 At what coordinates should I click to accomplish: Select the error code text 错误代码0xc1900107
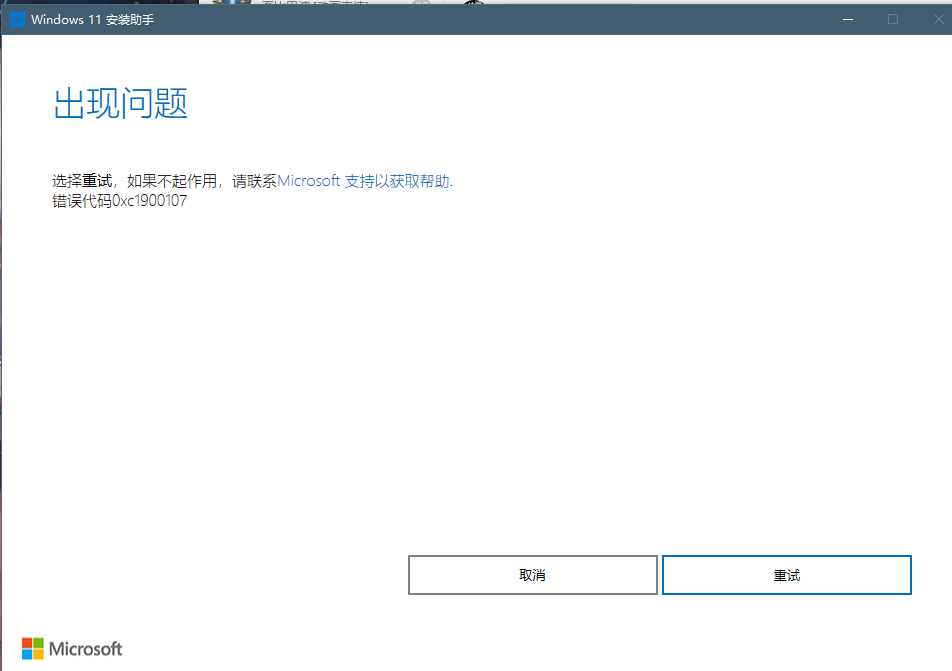tap(120, 201)
